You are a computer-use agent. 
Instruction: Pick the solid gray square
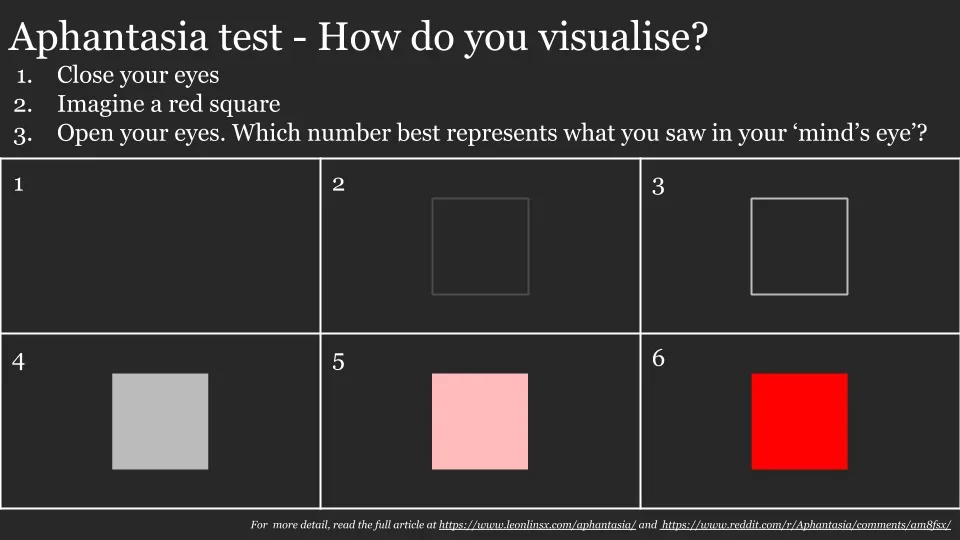point(160,421)
